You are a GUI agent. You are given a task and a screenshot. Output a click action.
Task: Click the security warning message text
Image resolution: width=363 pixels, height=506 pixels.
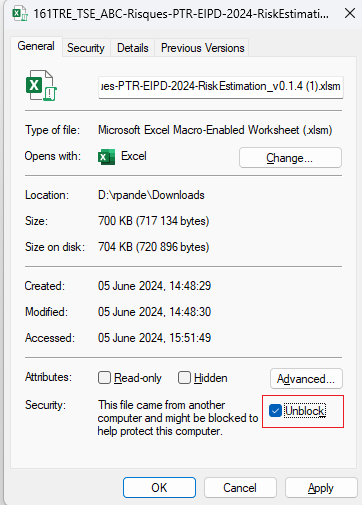(x=178, y=418)
